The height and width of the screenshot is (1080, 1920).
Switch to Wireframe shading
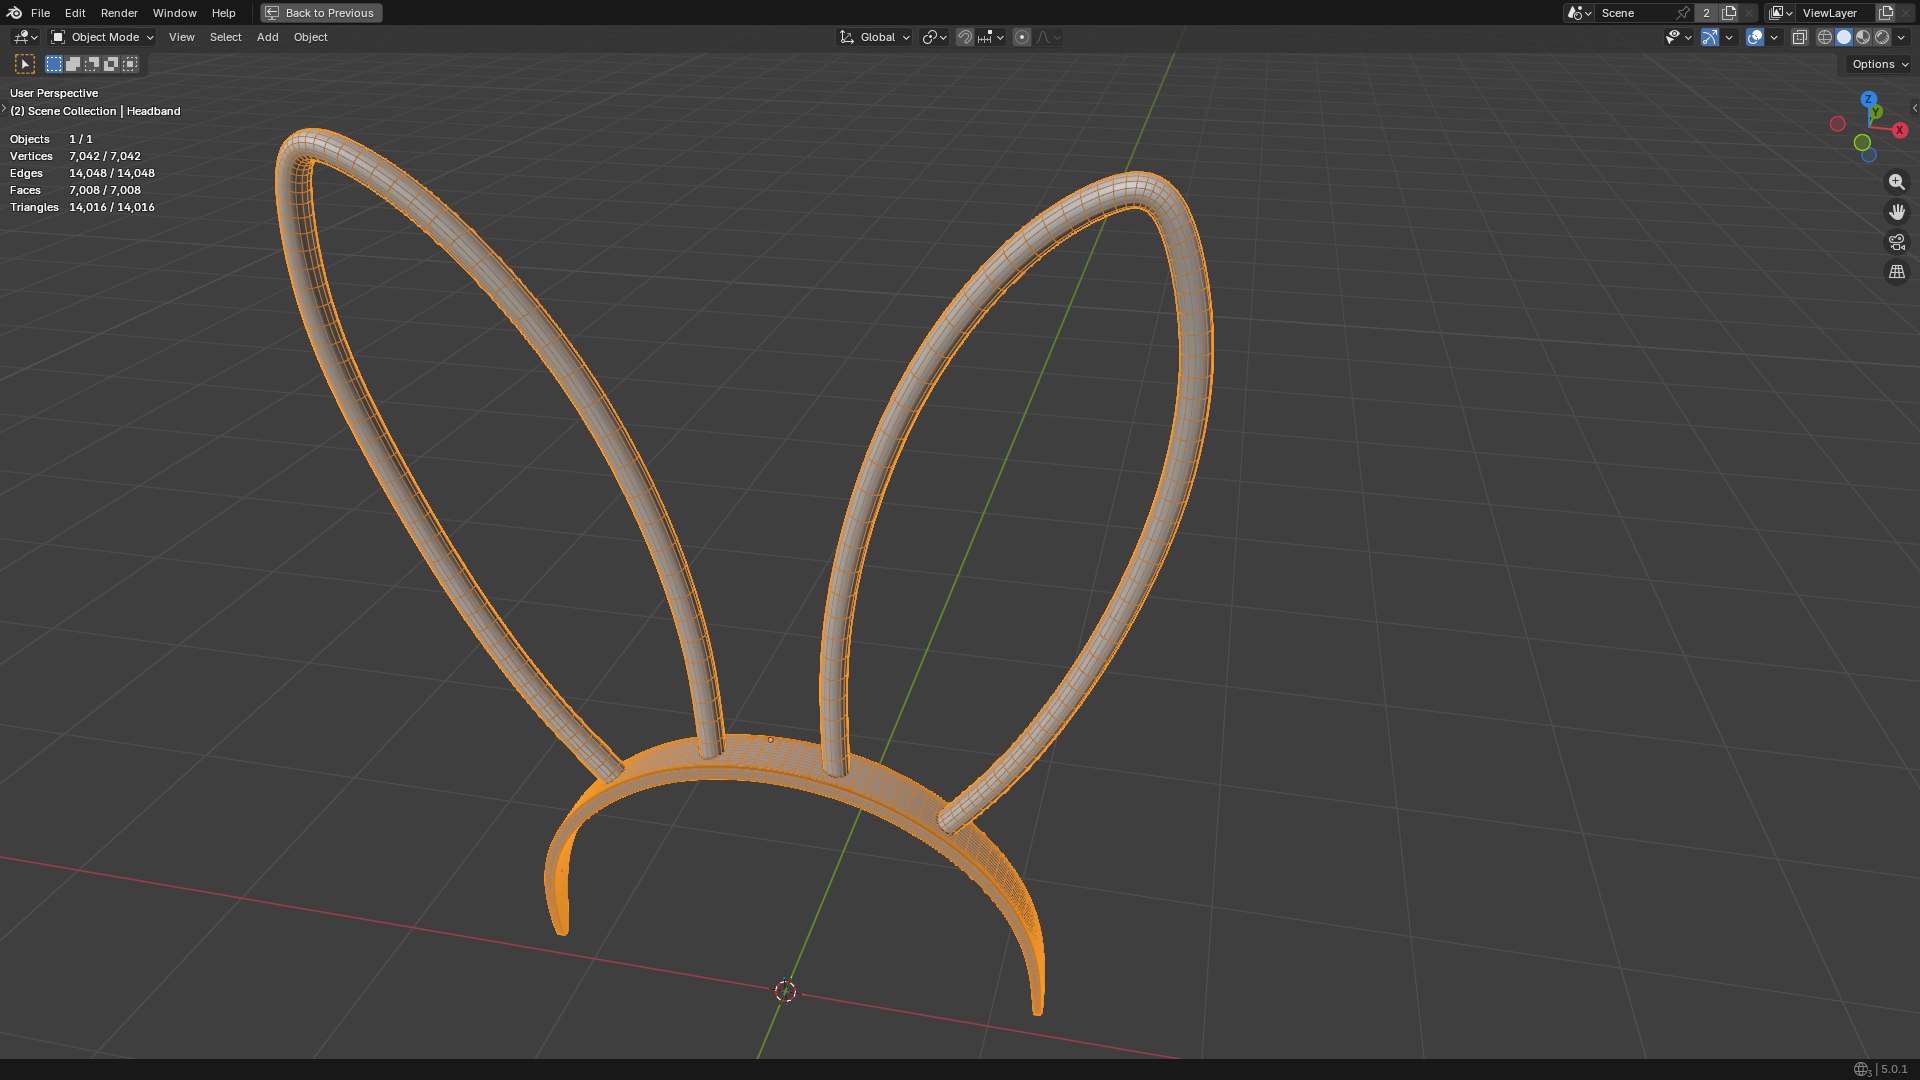click(1825, 37)
